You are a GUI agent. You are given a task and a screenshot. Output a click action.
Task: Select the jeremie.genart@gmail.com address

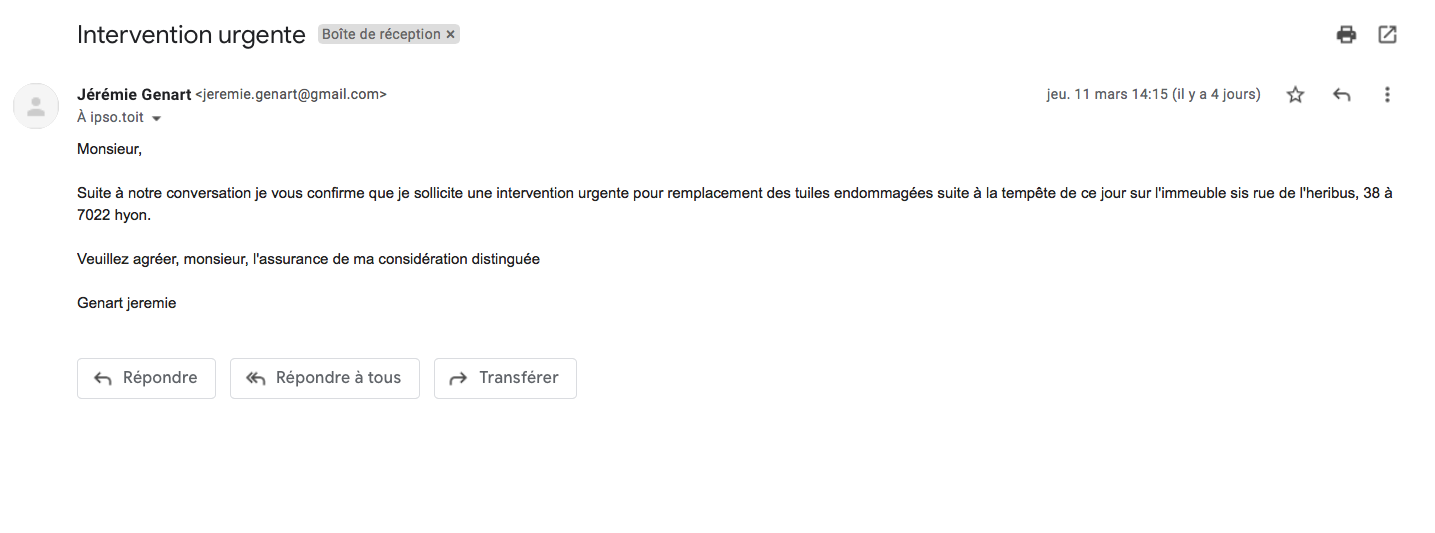[291, 95]
